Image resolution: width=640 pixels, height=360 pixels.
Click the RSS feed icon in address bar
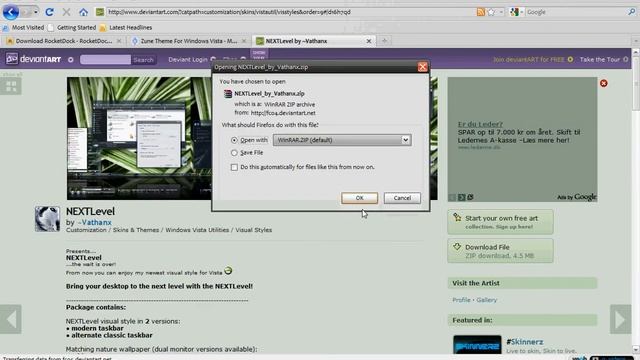tap(481, 12)
